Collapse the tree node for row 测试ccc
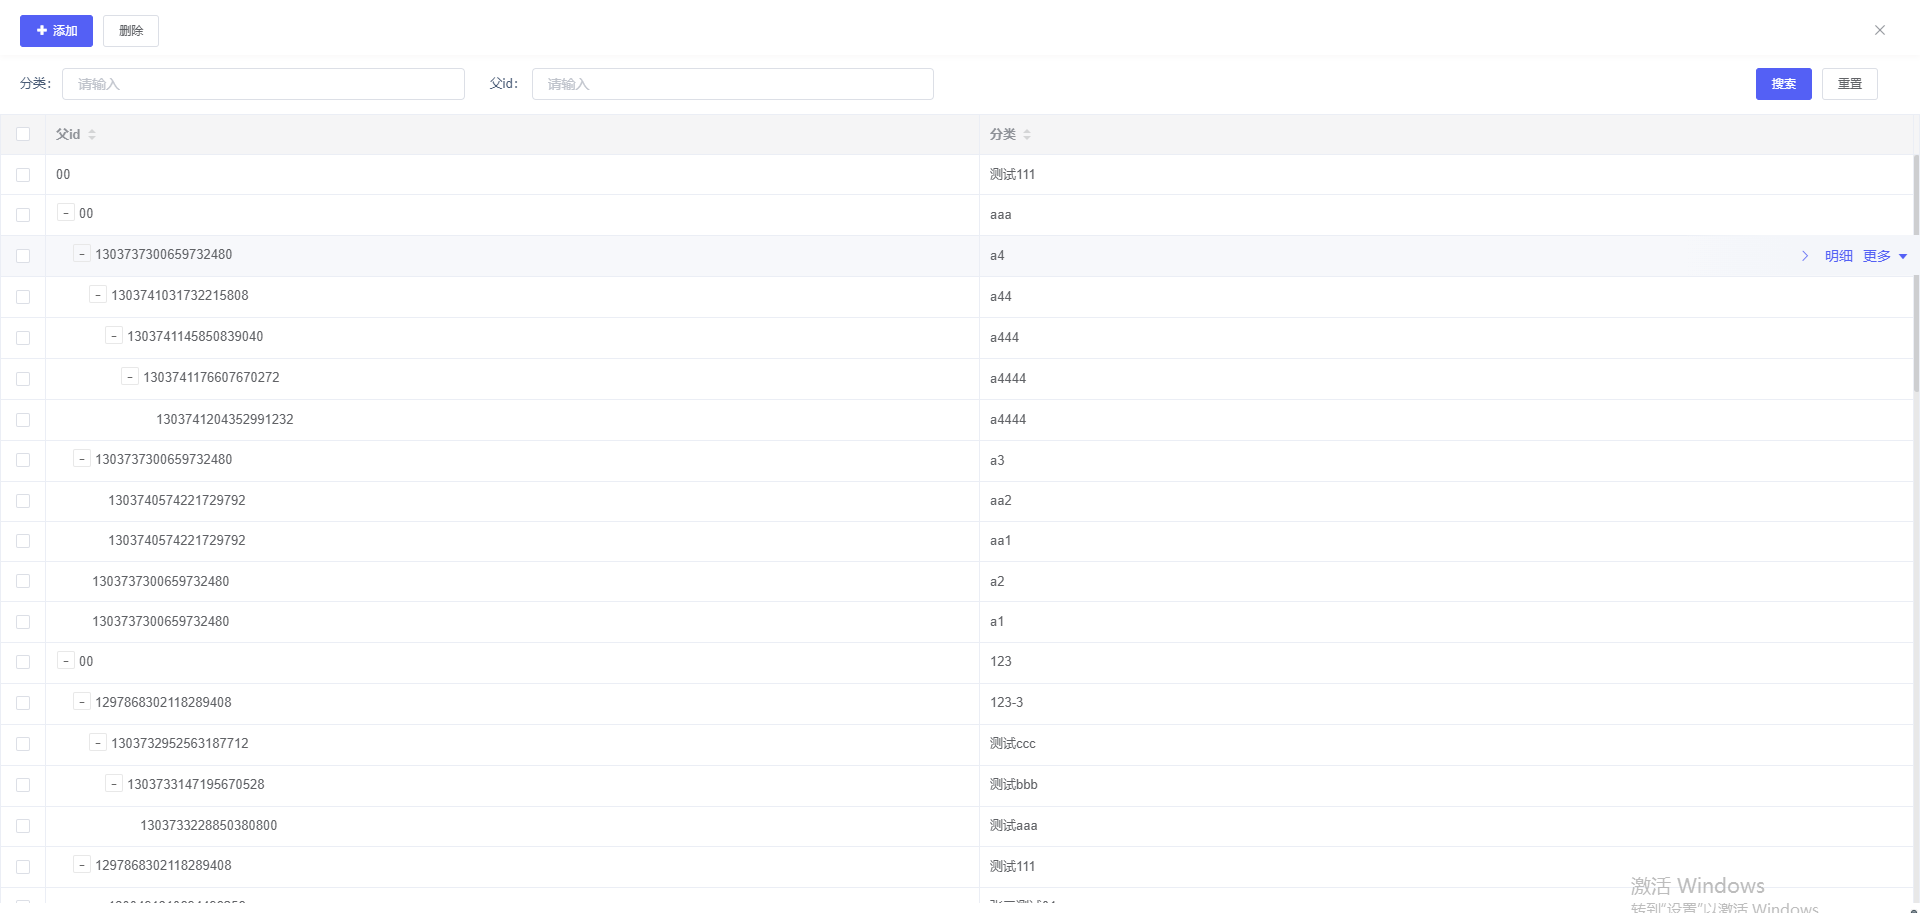Image resolution: width=1920 pixels, height=913 pixels. click(x=98, y=743)
